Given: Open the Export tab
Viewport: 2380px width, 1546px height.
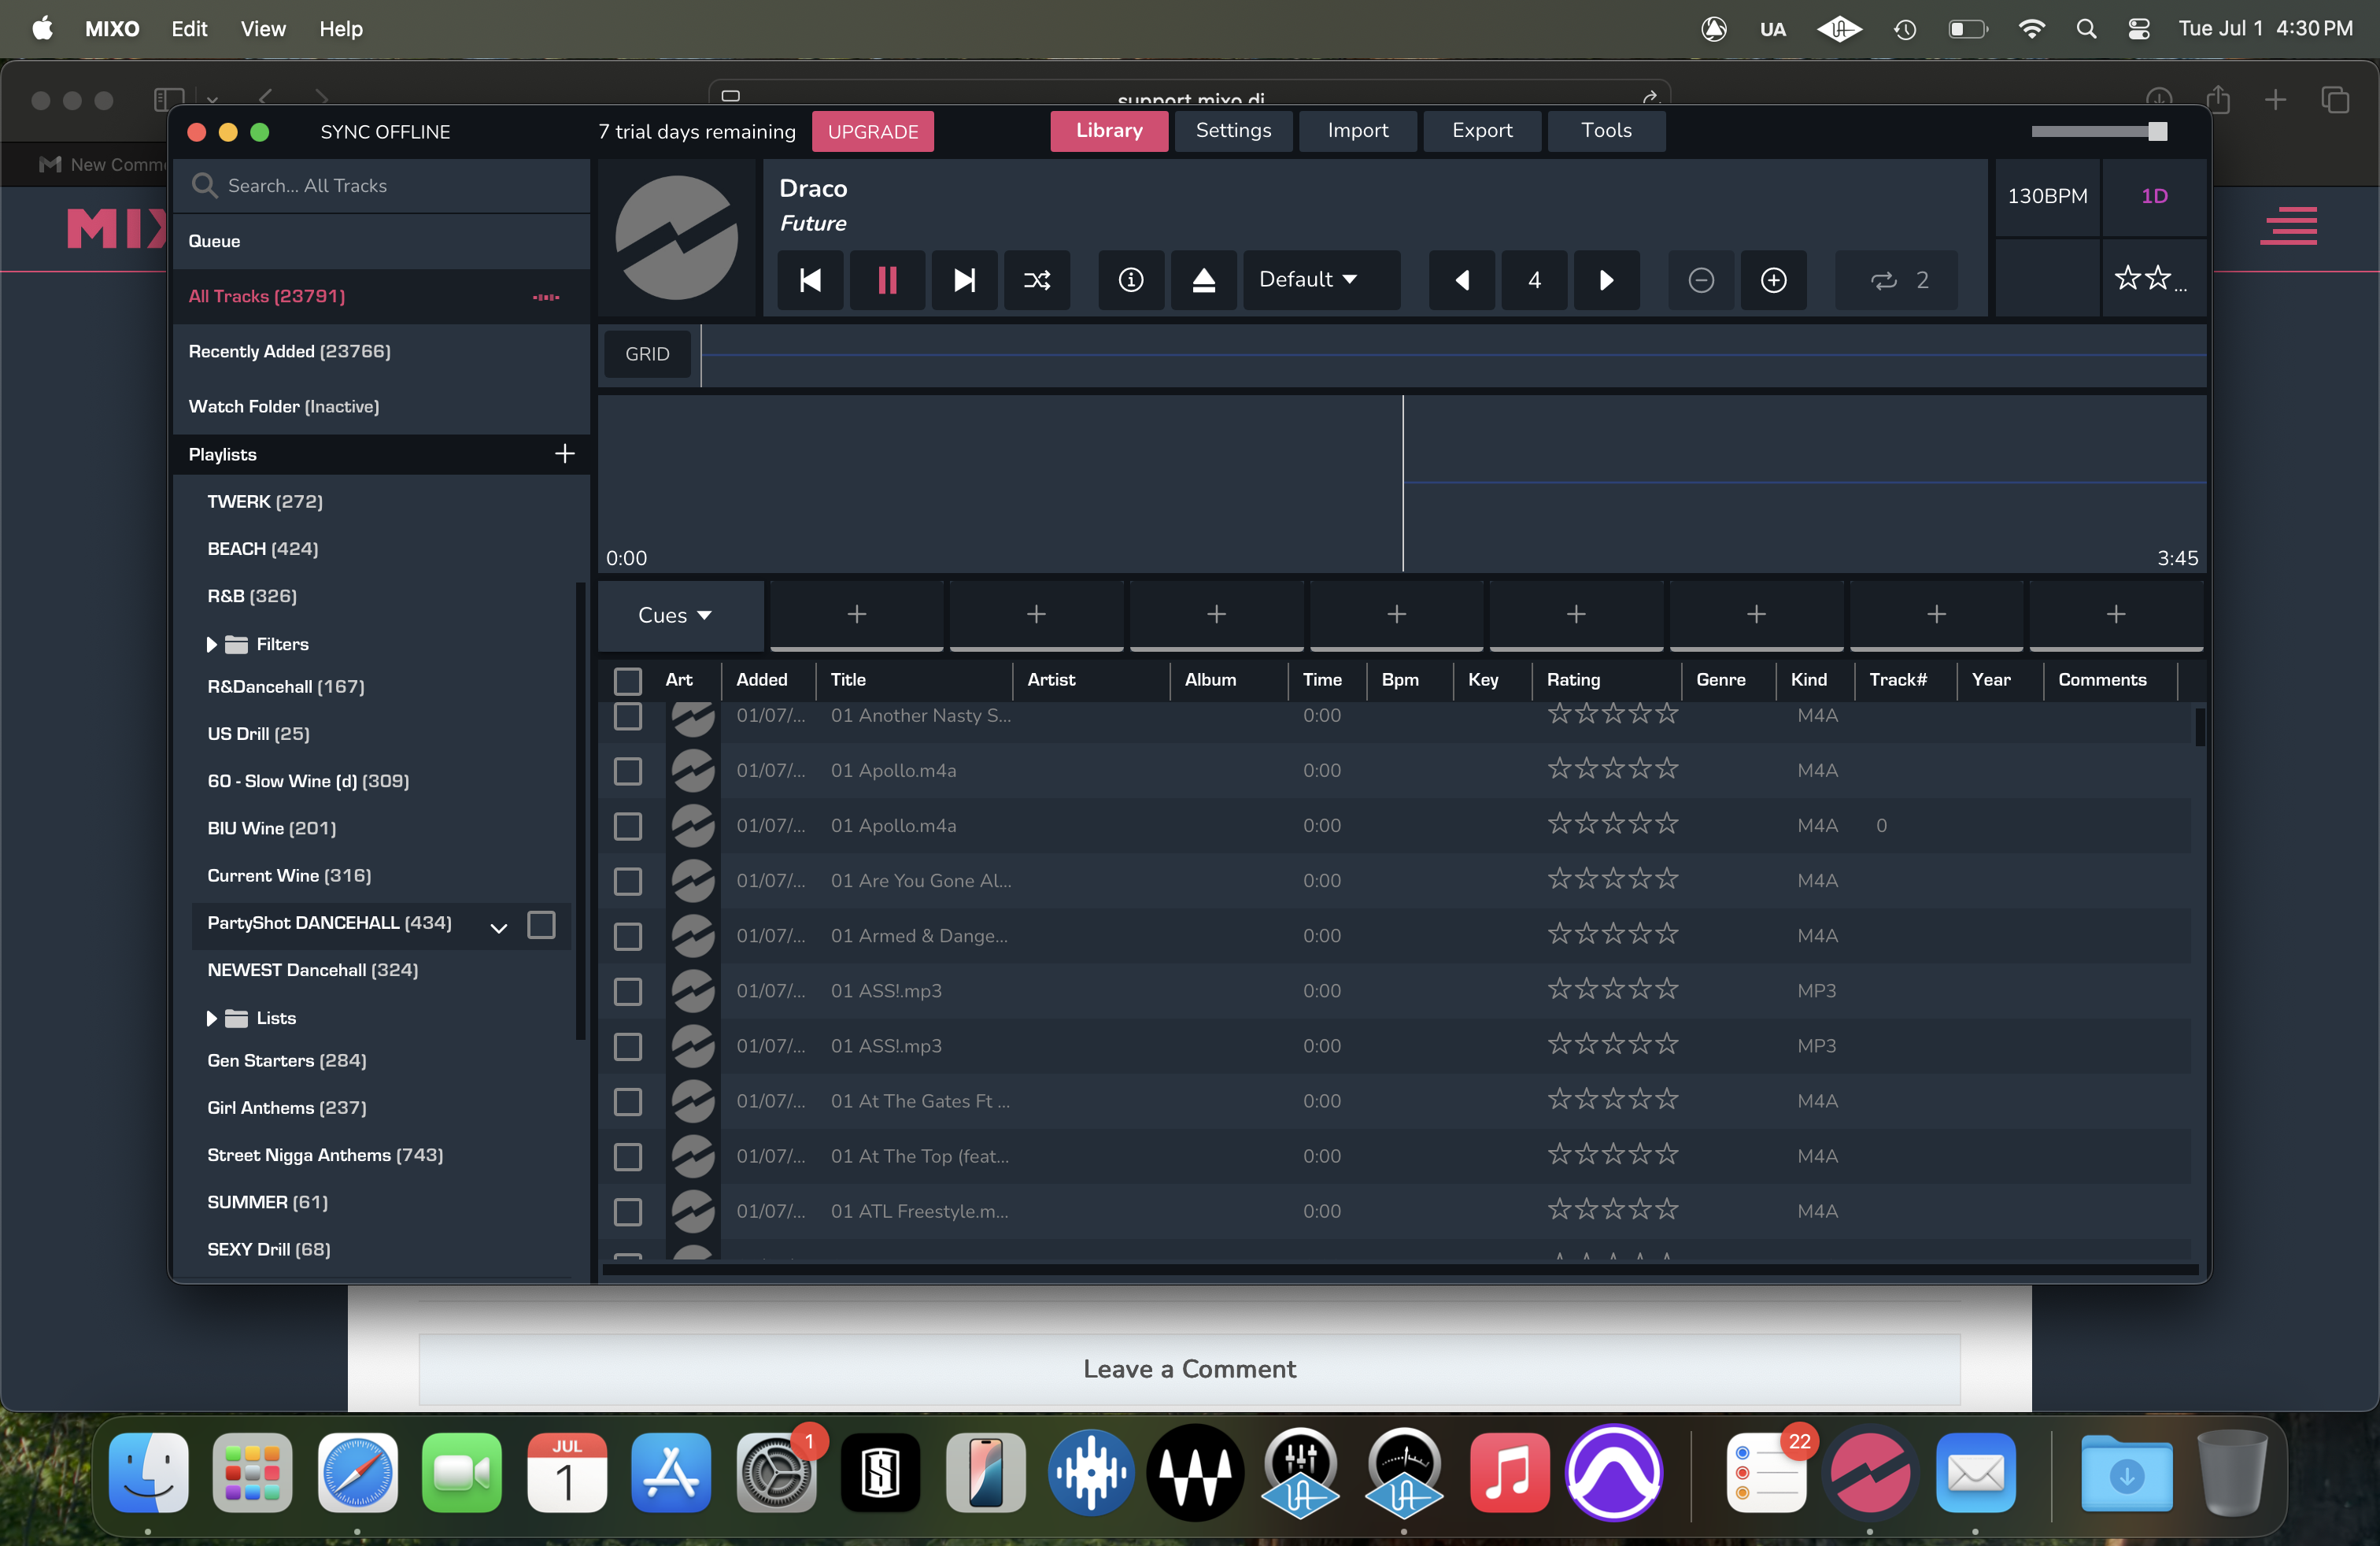Looking at the screenshot, I should (x=1481, y=131).
